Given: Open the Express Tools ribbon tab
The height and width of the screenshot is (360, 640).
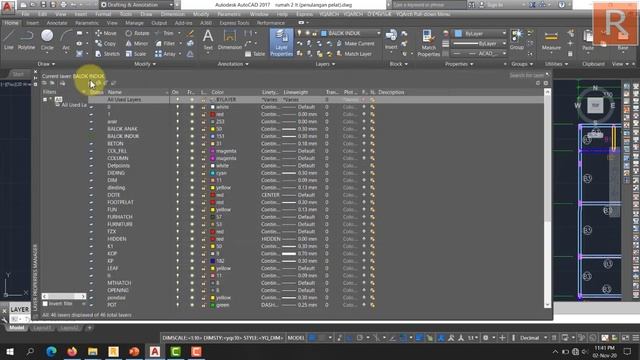Looking at the screenshot, I should (x=234, y=23).
